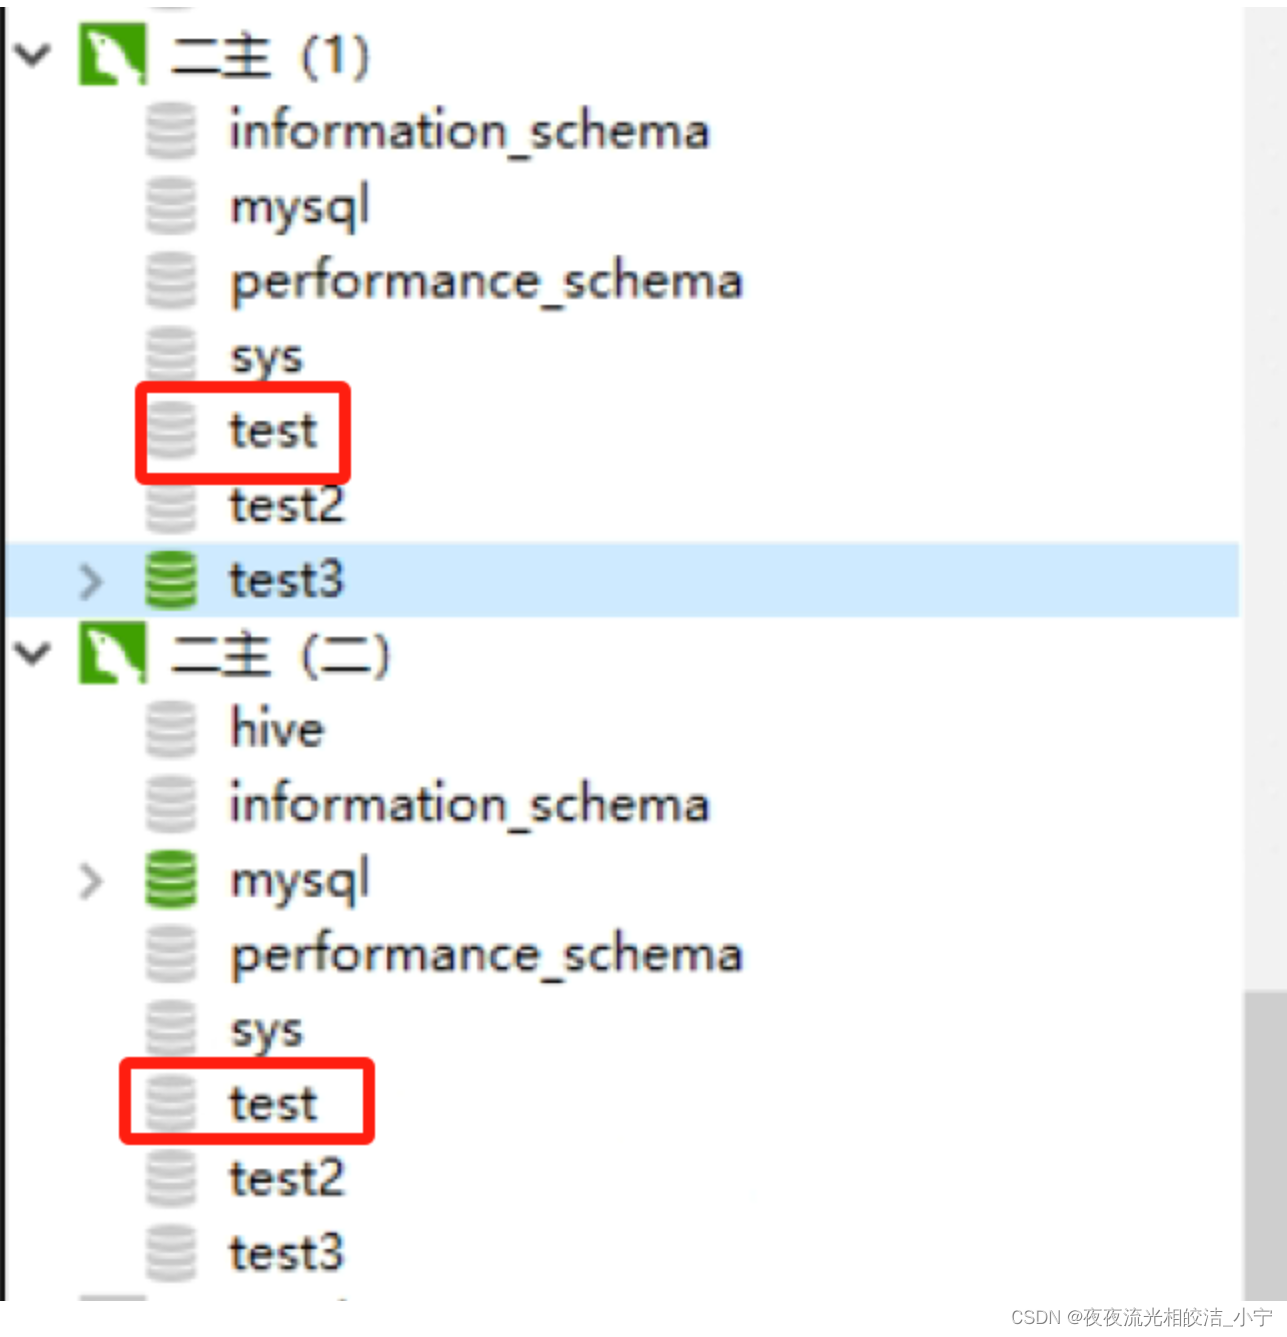Viewport: 1287px width, 1337px height.
Task: Click the database icon next to information_schema in 二主 (1)
Action: (170, 130)
